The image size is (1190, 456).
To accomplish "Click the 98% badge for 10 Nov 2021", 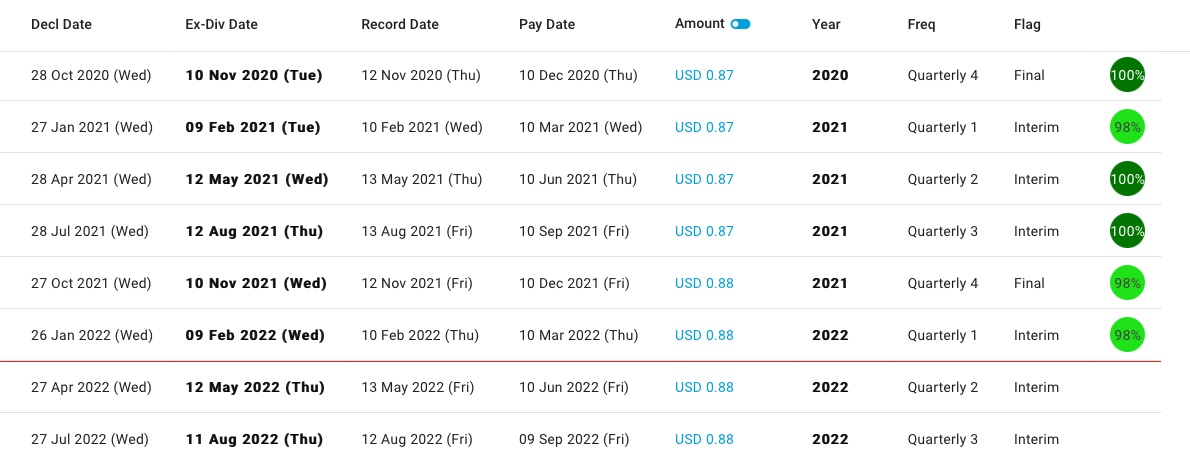I will pyautogui.click(x=1127, y=283).
